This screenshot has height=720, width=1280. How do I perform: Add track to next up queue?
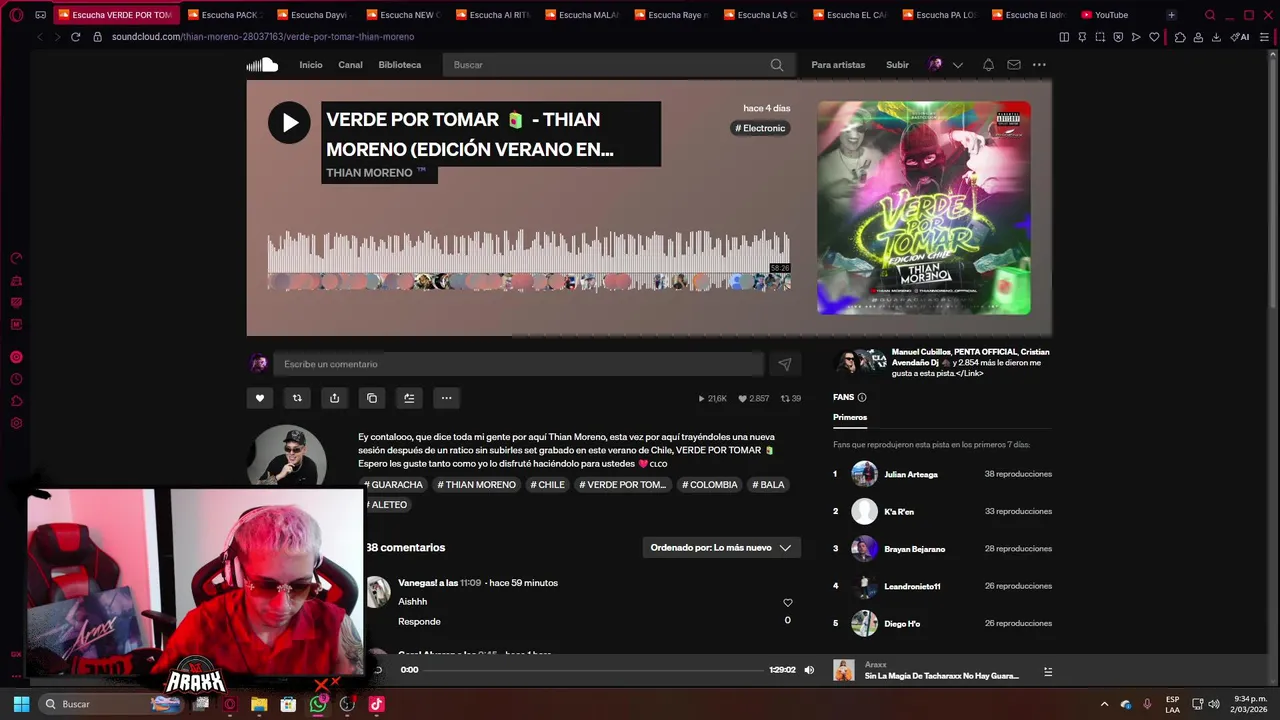click(x=409, y=398)
